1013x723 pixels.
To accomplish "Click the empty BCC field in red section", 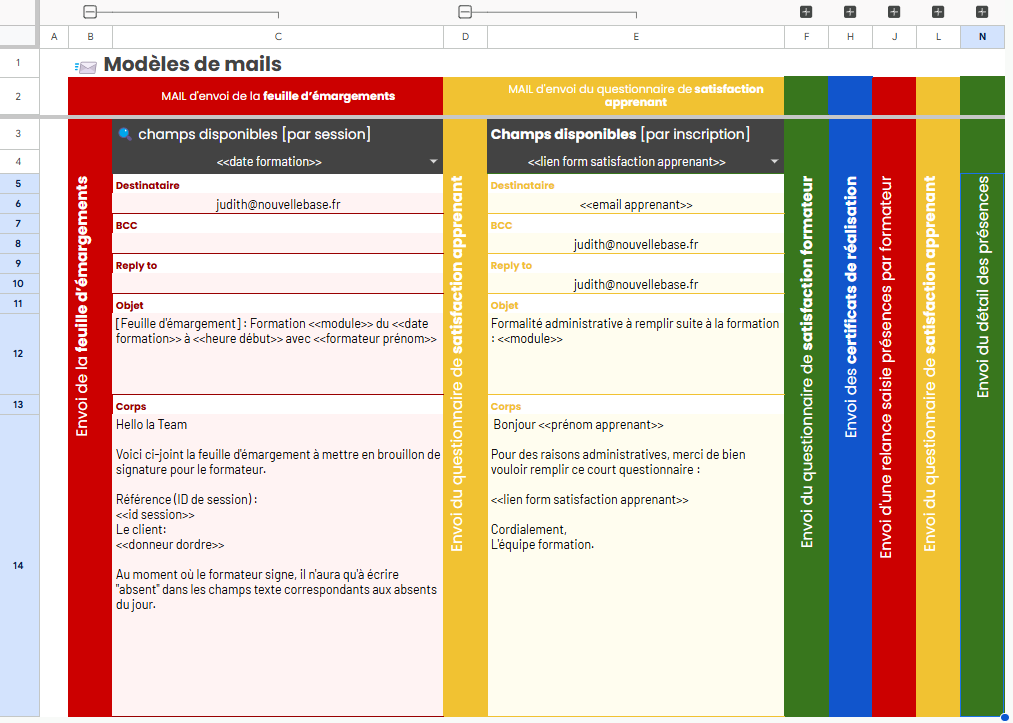I will [278, 244].
